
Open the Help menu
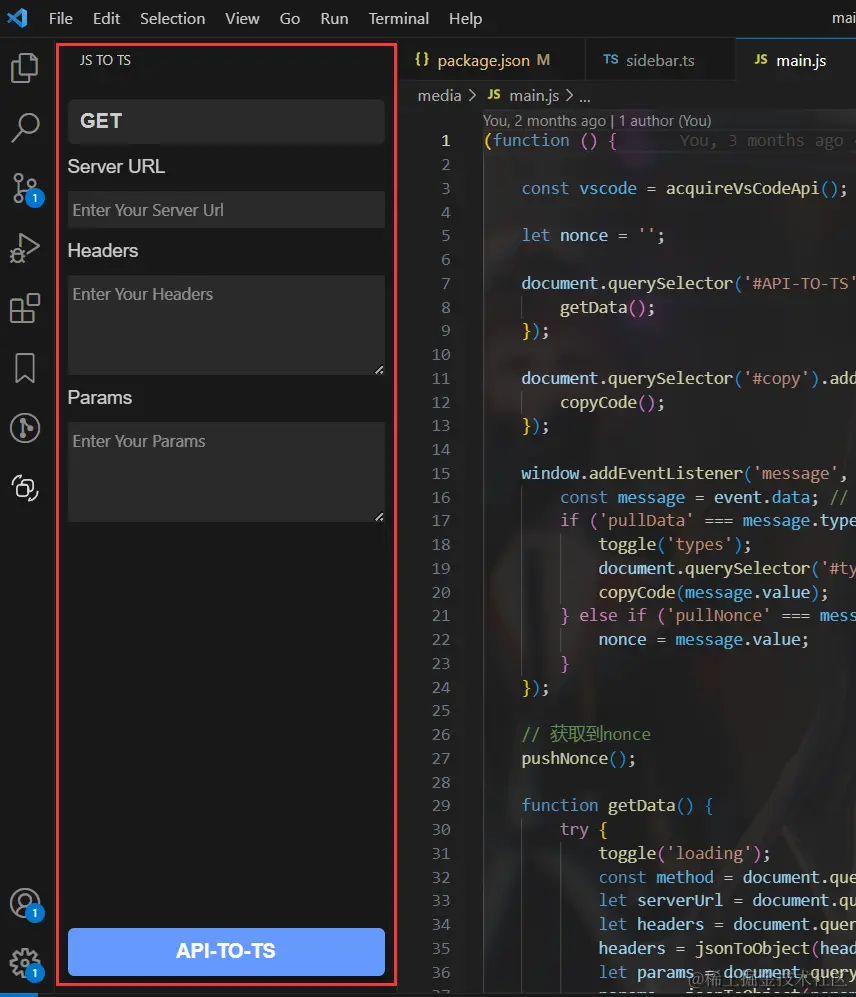pyautogui.click(x=465, y=18)
